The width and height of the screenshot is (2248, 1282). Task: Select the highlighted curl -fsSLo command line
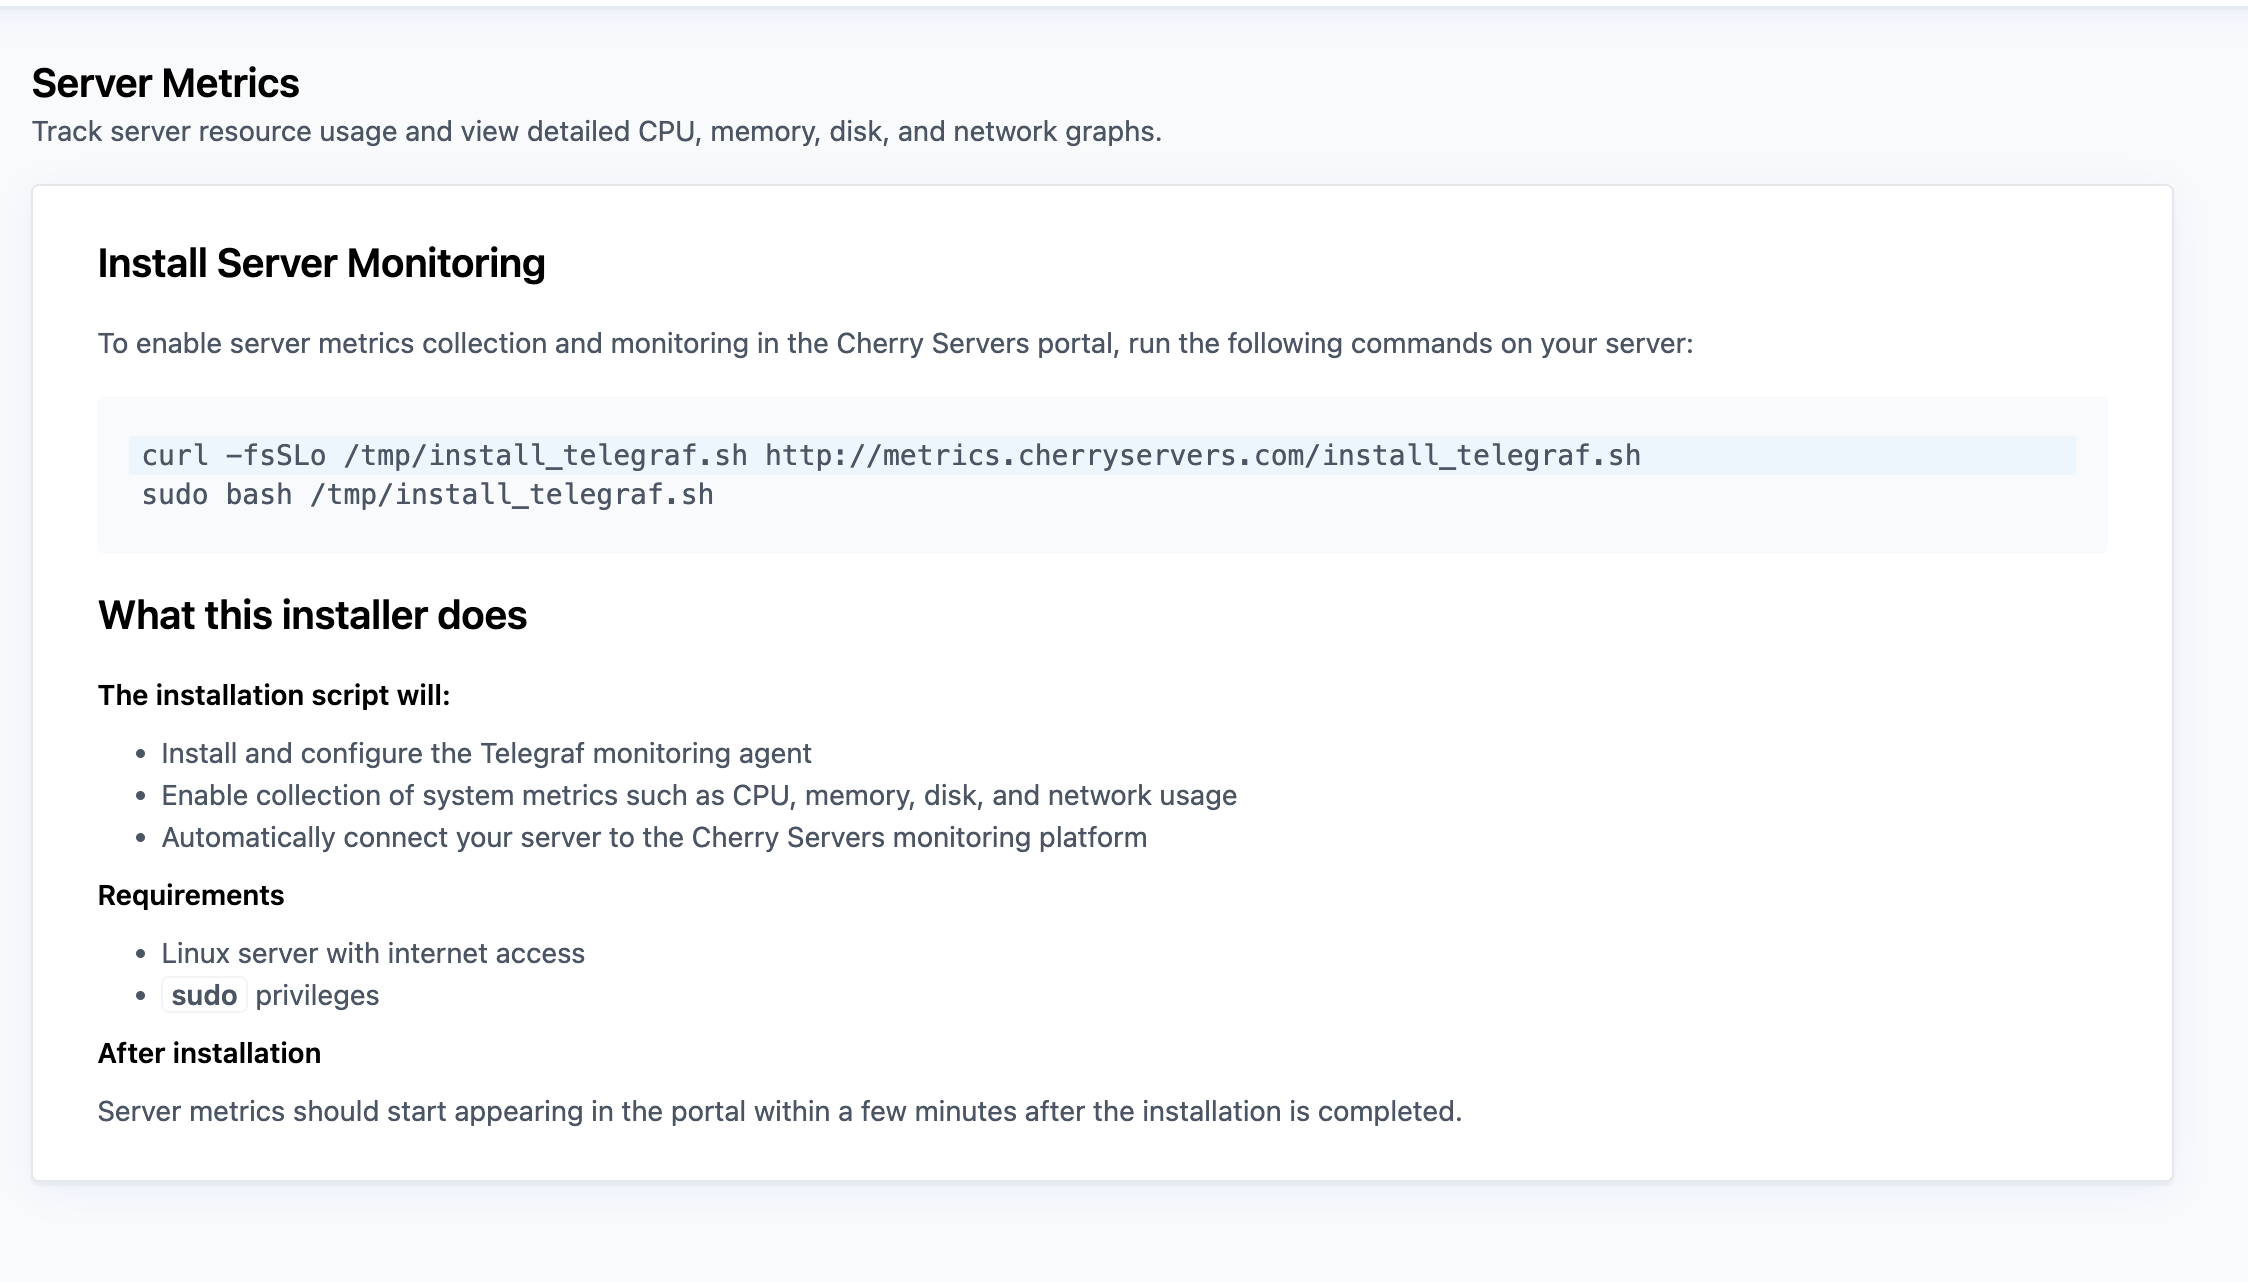coord(1102,455)
